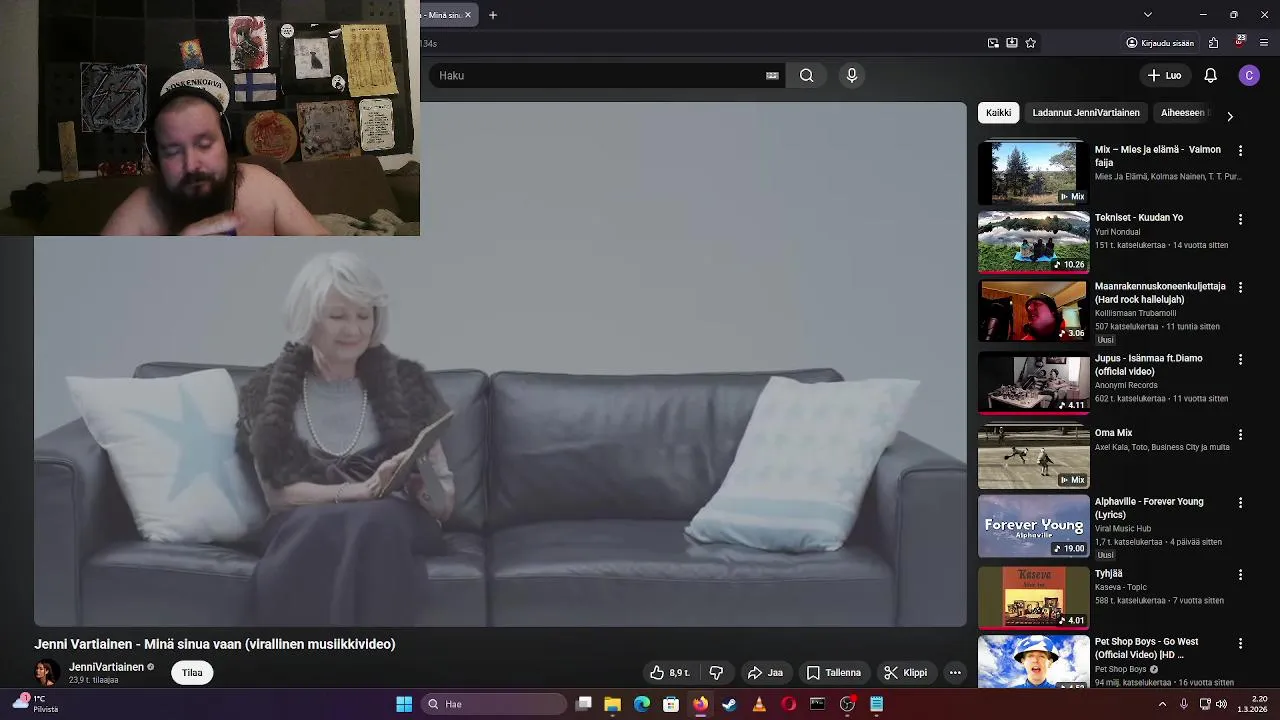This screenshot has height=720, width=1280.
Task: Click Pet Shop Boys - Go West title
Action: point(1146,648)
